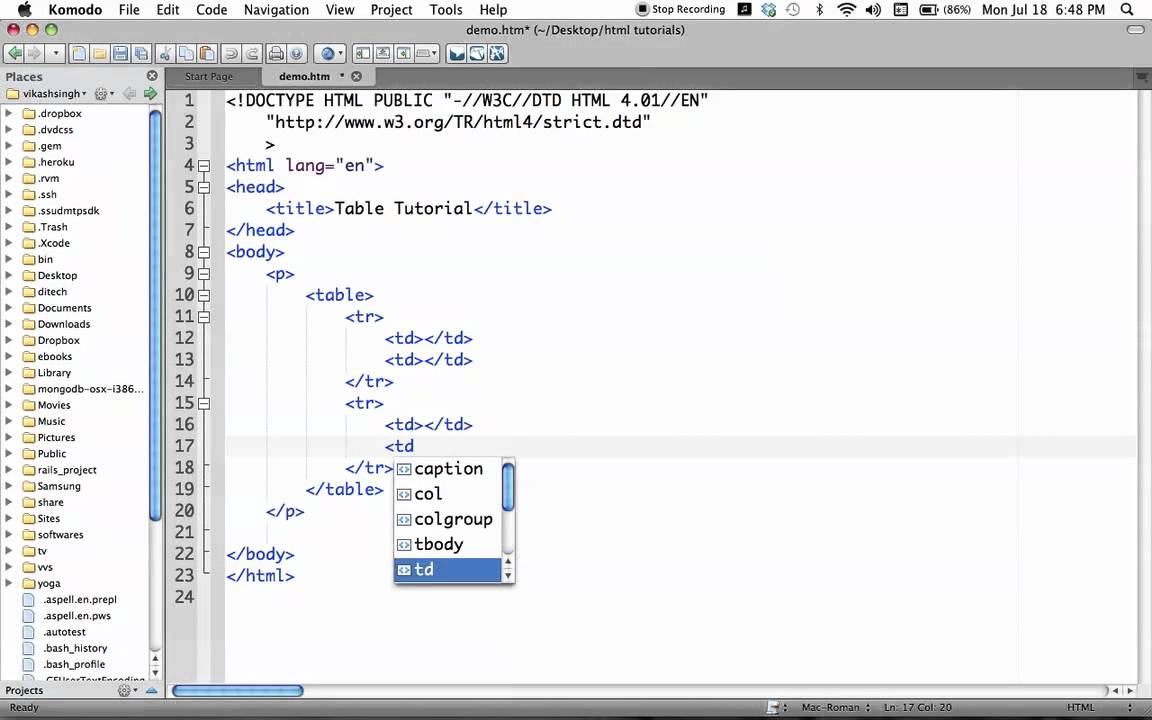Click the second blue toolbar icon
Viewport: 1152px width, 720px height.
pyautogui.click(x=478, y=54)
